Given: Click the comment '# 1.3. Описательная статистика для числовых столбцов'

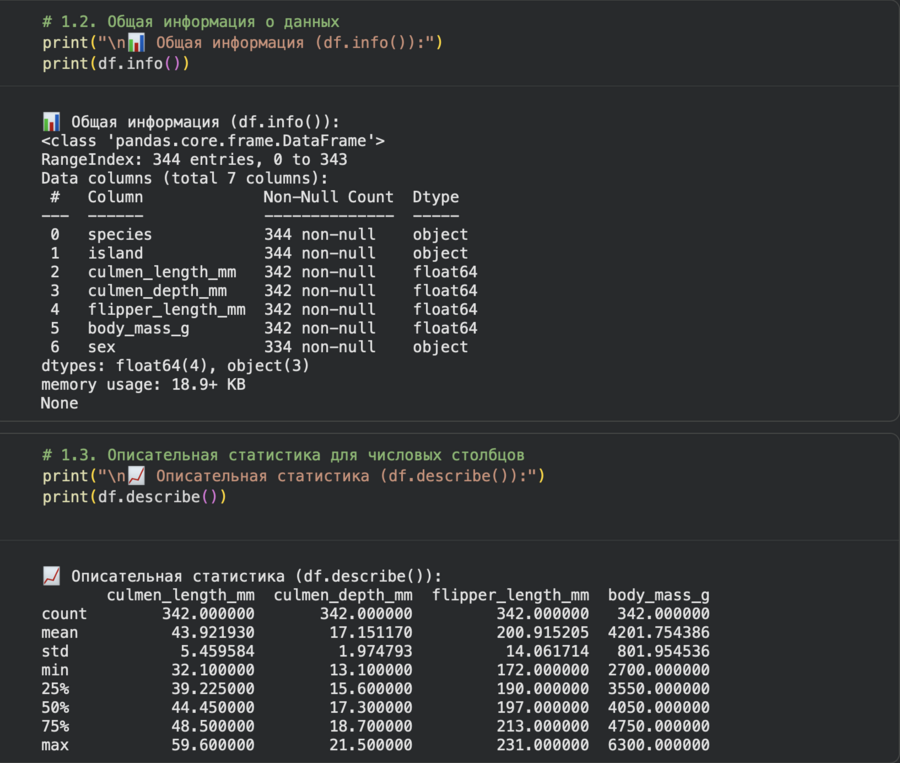Looking at the screenshot, I should (x=283, y=455).
